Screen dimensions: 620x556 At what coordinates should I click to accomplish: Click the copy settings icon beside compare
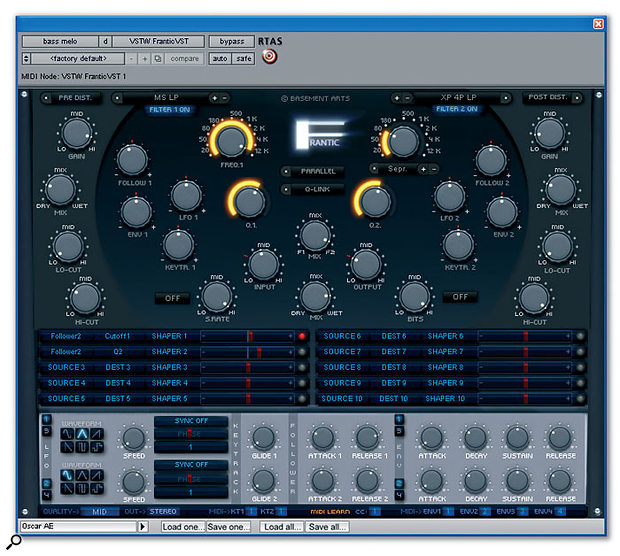pyautogui.click(x=158, y=59)
